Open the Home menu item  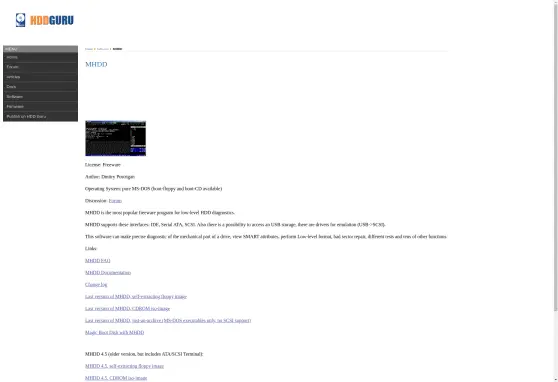coord(41,57)
